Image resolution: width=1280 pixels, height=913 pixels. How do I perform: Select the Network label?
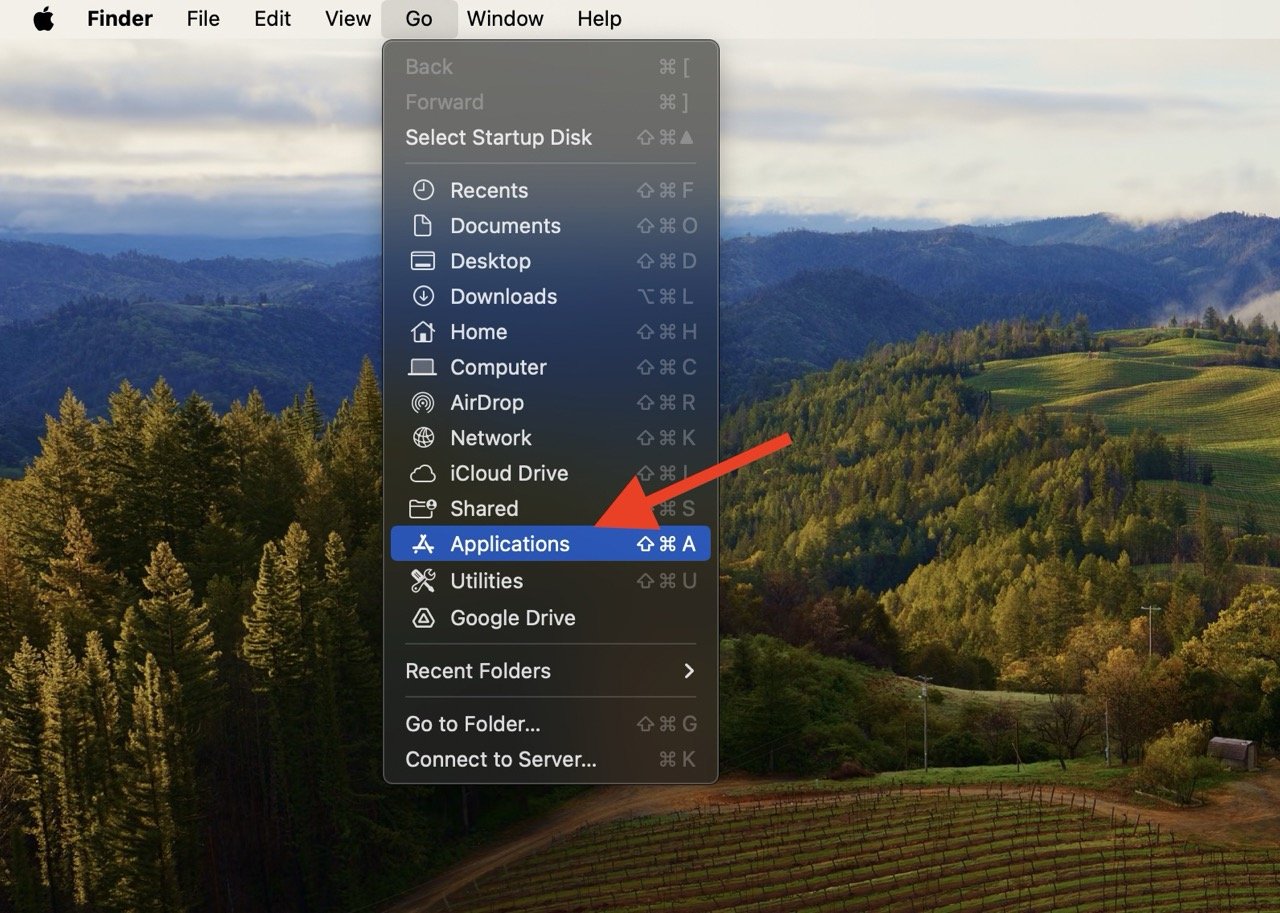click(x=491, y=438)
